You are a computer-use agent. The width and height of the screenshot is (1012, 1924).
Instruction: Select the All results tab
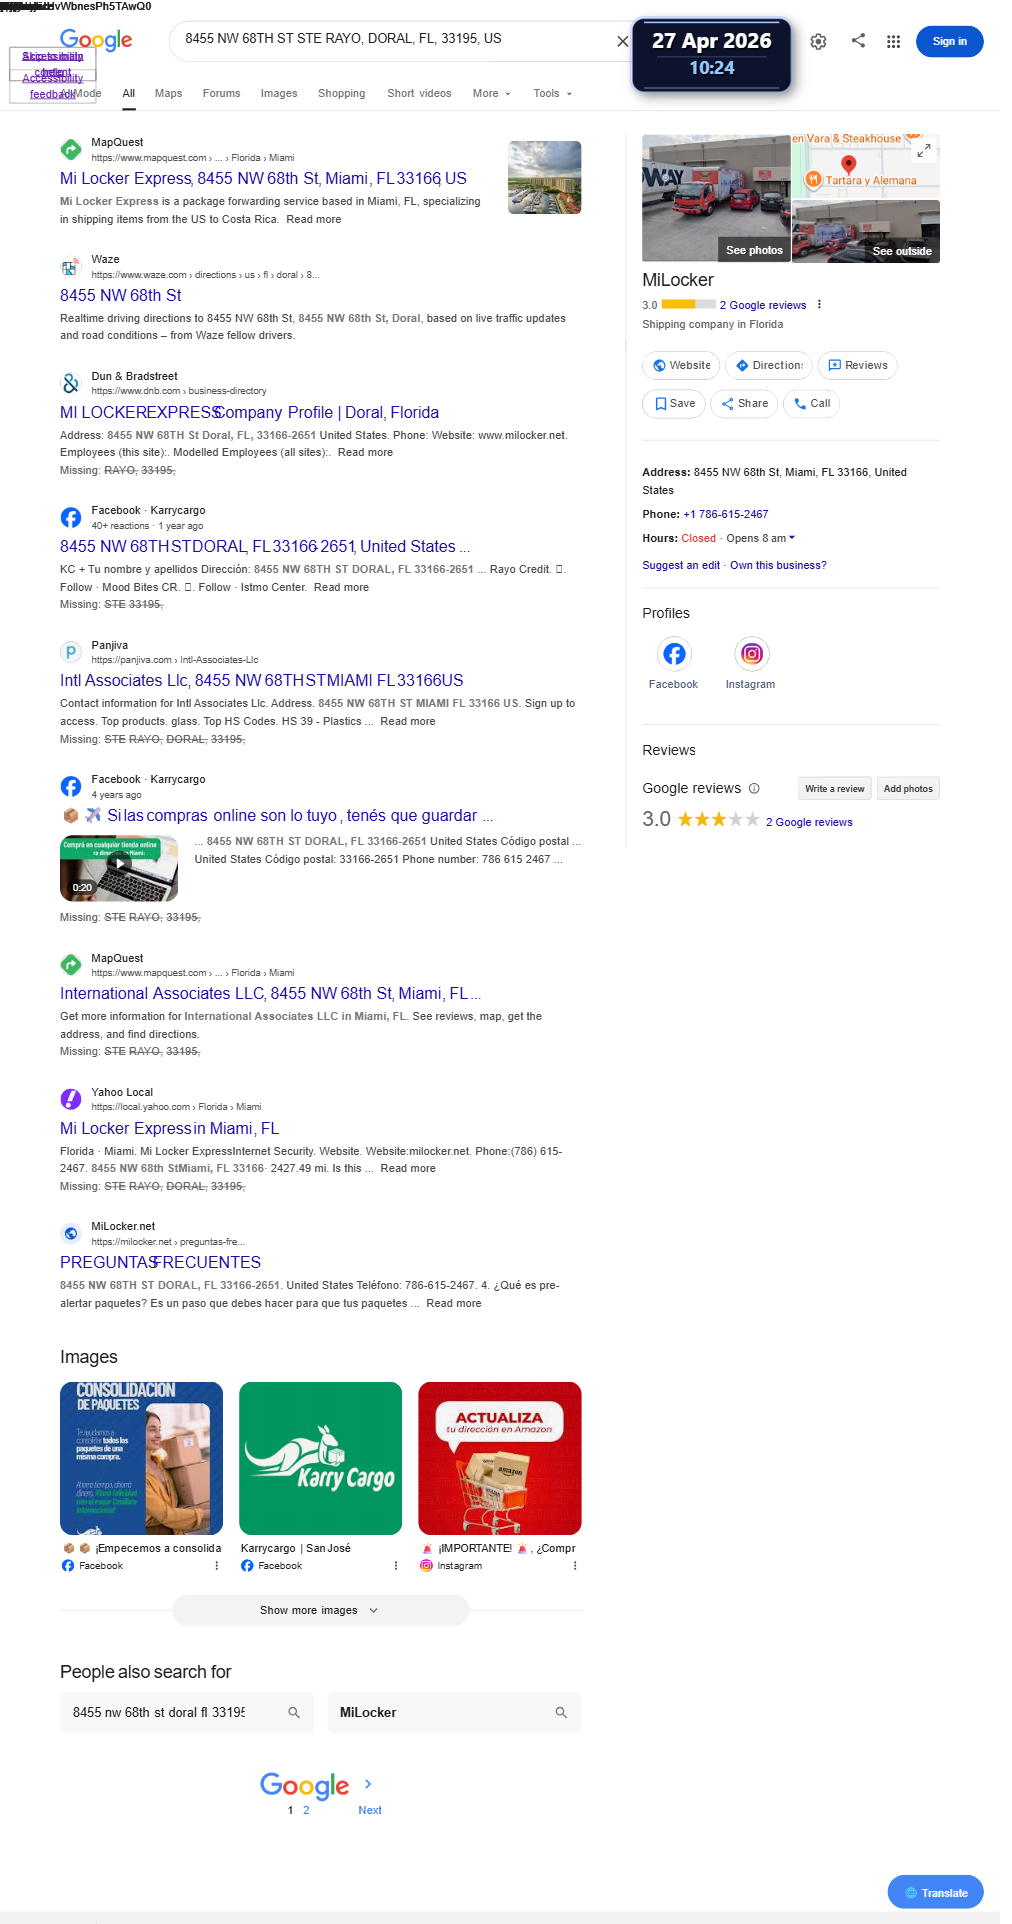pyautogui.click(x=129, y=93)
